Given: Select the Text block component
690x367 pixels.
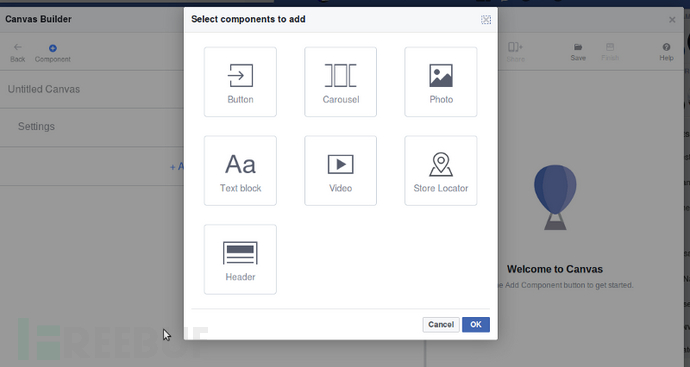Looking at the screenshot, I should (240, 171).
